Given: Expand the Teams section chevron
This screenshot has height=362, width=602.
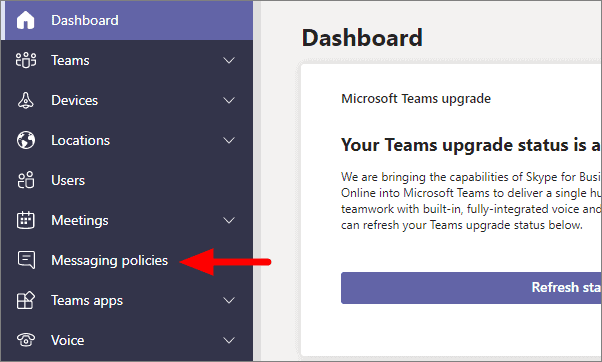Looking at the screenshot, I should click(x=229, y=61).
